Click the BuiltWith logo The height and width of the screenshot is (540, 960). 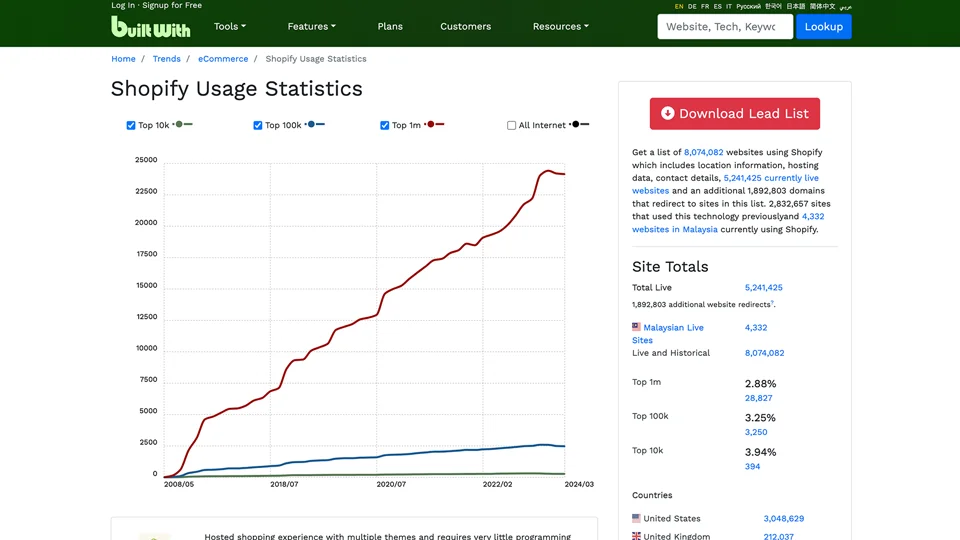[x=151, y=26]
